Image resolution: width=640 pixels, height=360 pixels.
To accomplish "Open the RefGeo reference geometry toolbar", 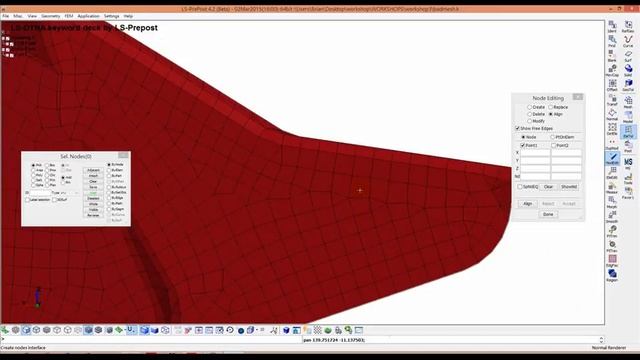I will pyautogui.click(x=628, y=27).
